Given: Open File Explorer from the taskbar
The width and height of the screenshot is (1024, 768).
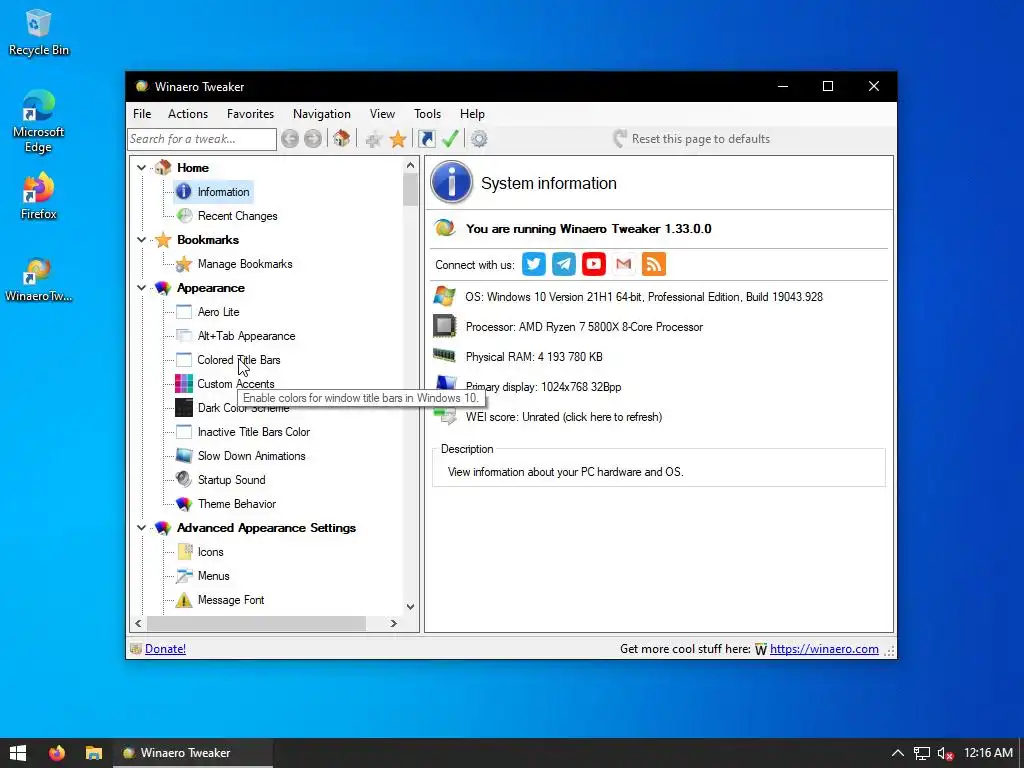Looking at the screenshot, I should (x=94, y=752).
